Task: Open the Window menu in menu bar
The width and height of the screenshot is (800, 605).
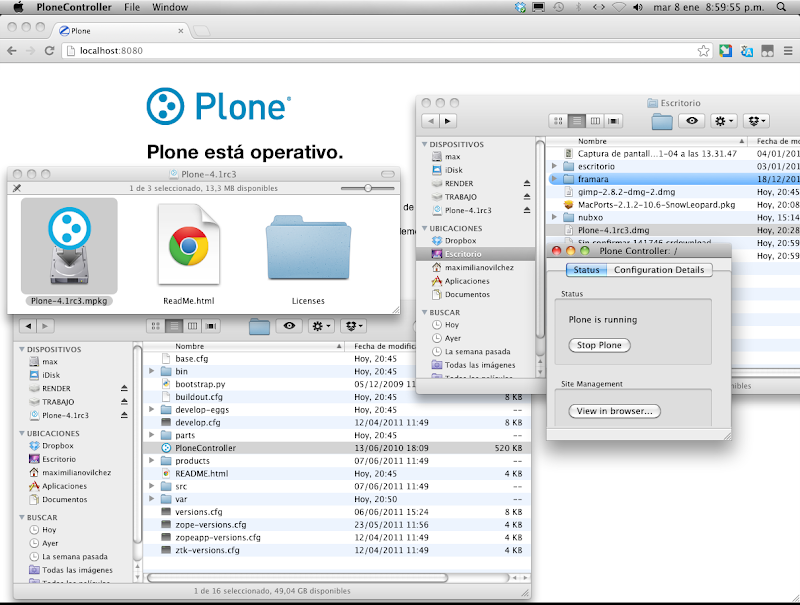Action: [170, 7]
